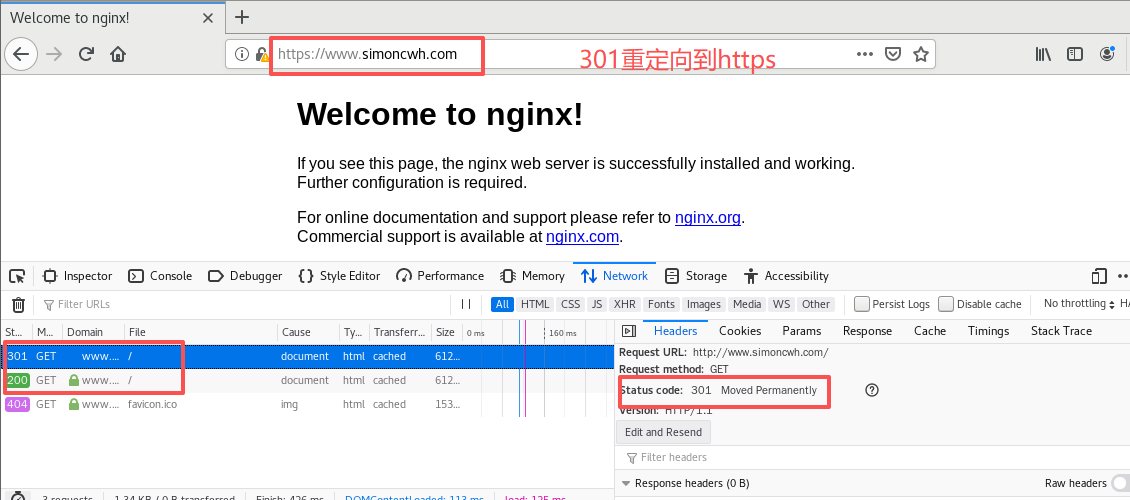Open the Library icon
Image resolution: width=1130 pixels, height=500 pixels.
pyautogui.click(x=1044, y=54)
